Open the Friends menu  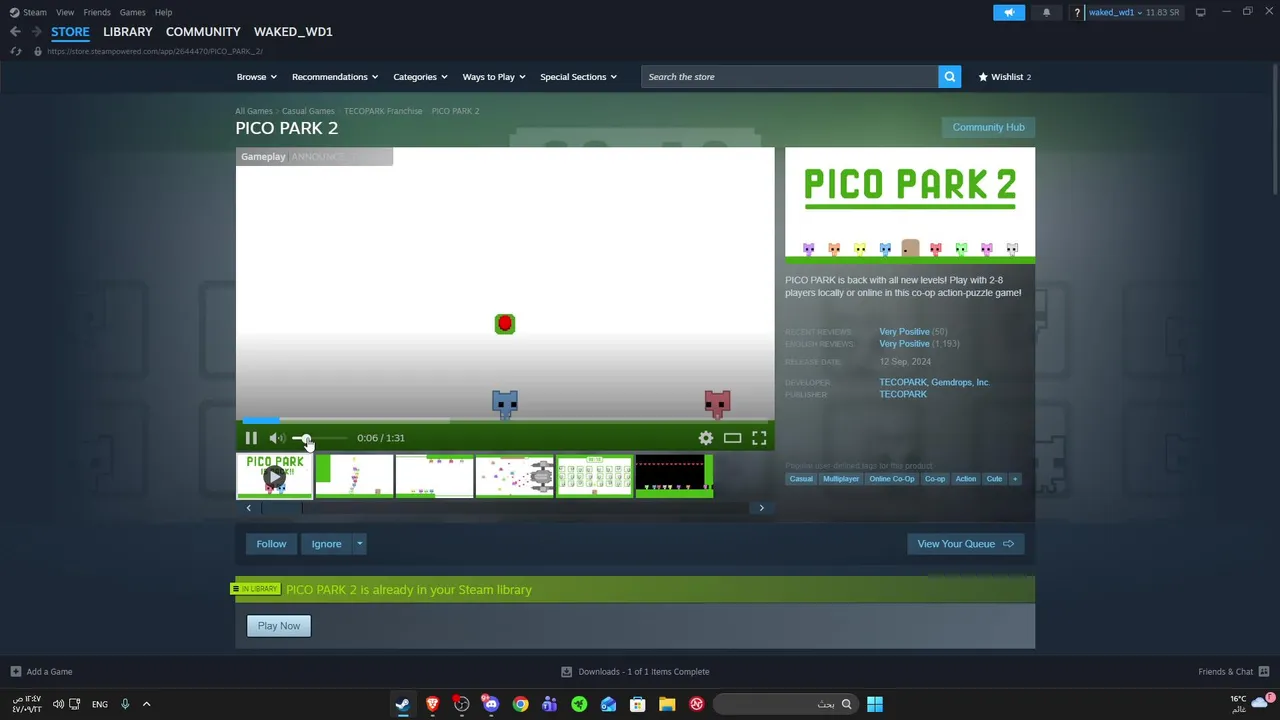click(x=97, y=12)
